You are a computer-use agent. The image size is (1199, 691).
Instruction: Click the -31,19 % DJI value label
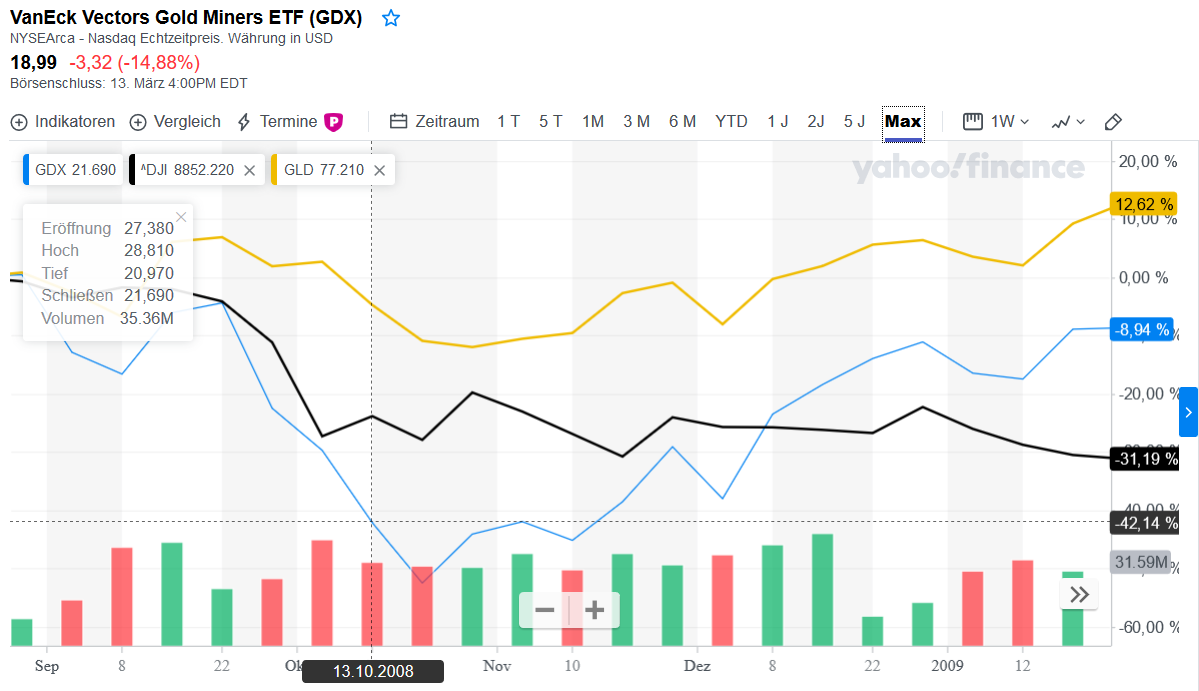[1145, 459]
